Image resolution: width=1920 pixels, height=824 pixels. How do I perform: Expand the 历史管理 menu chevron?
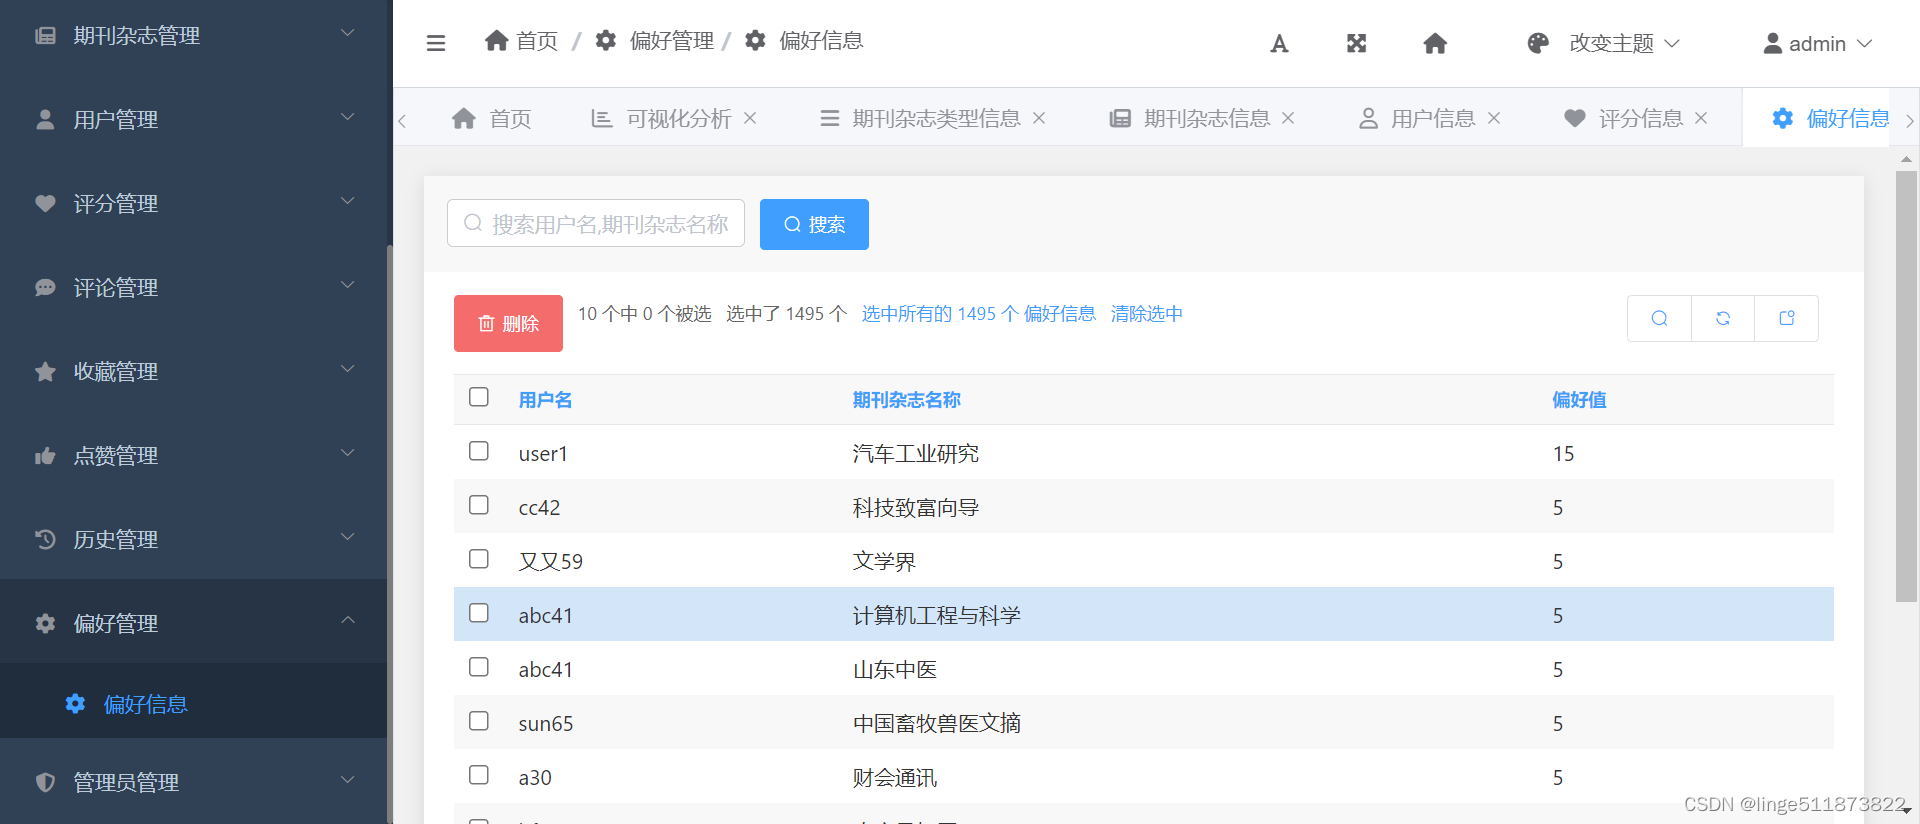348,537
